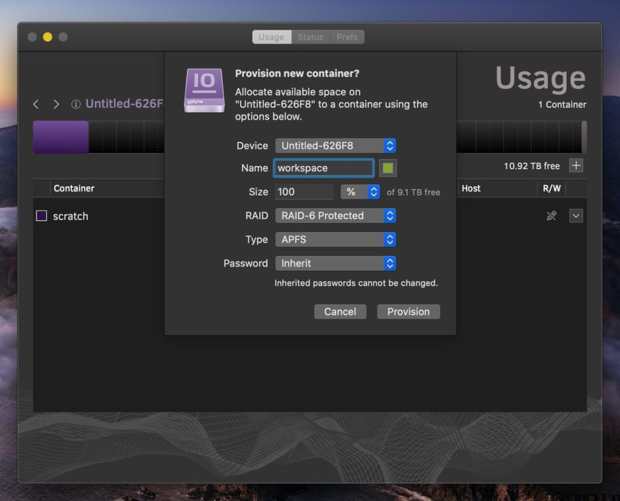Screen dimensions: 620x501
Task: Click the plus button to add container
Action: [576, 166]
